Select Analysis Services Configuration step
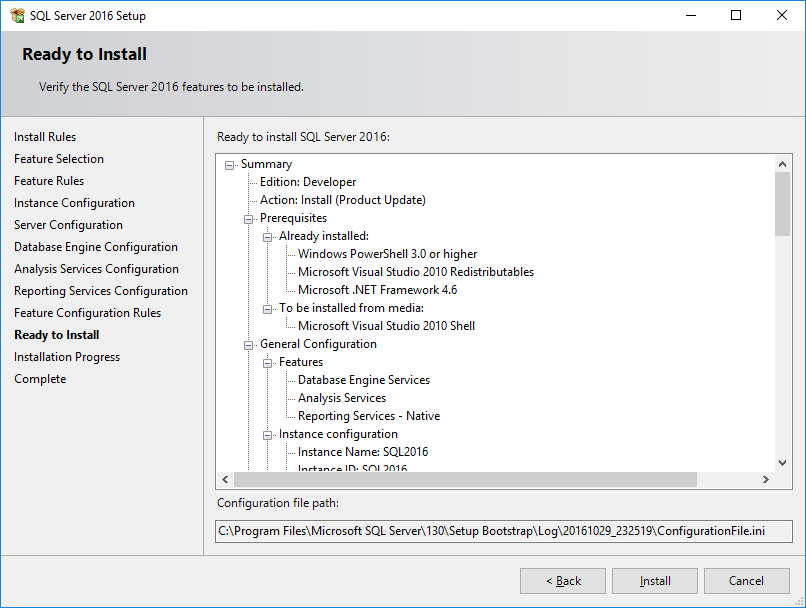The width and height of the screenshot is (806, 608). (x=97, y=269)
